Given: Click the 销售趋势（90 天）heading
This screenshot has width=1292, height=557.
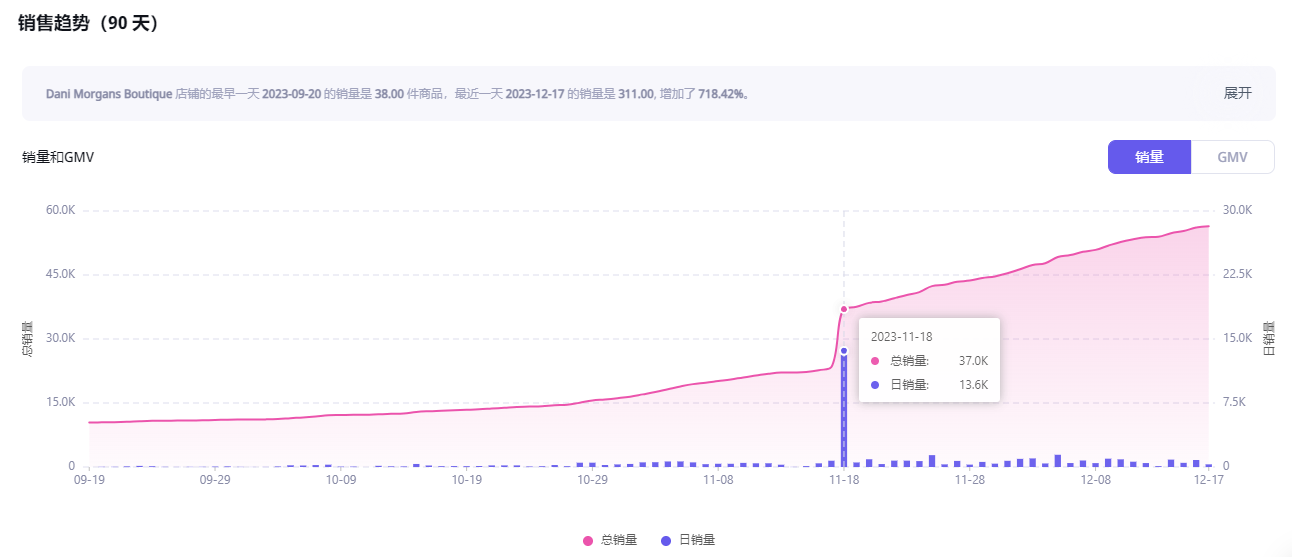Looking at the screenshot, I should point(89,24).
